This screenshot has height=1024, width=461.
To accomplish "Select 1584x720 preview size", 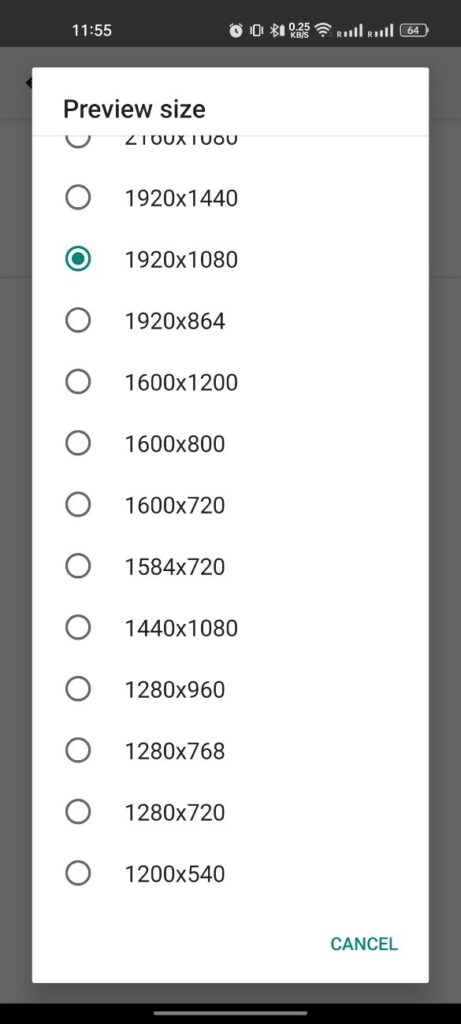I will click(x=230, y=566).
